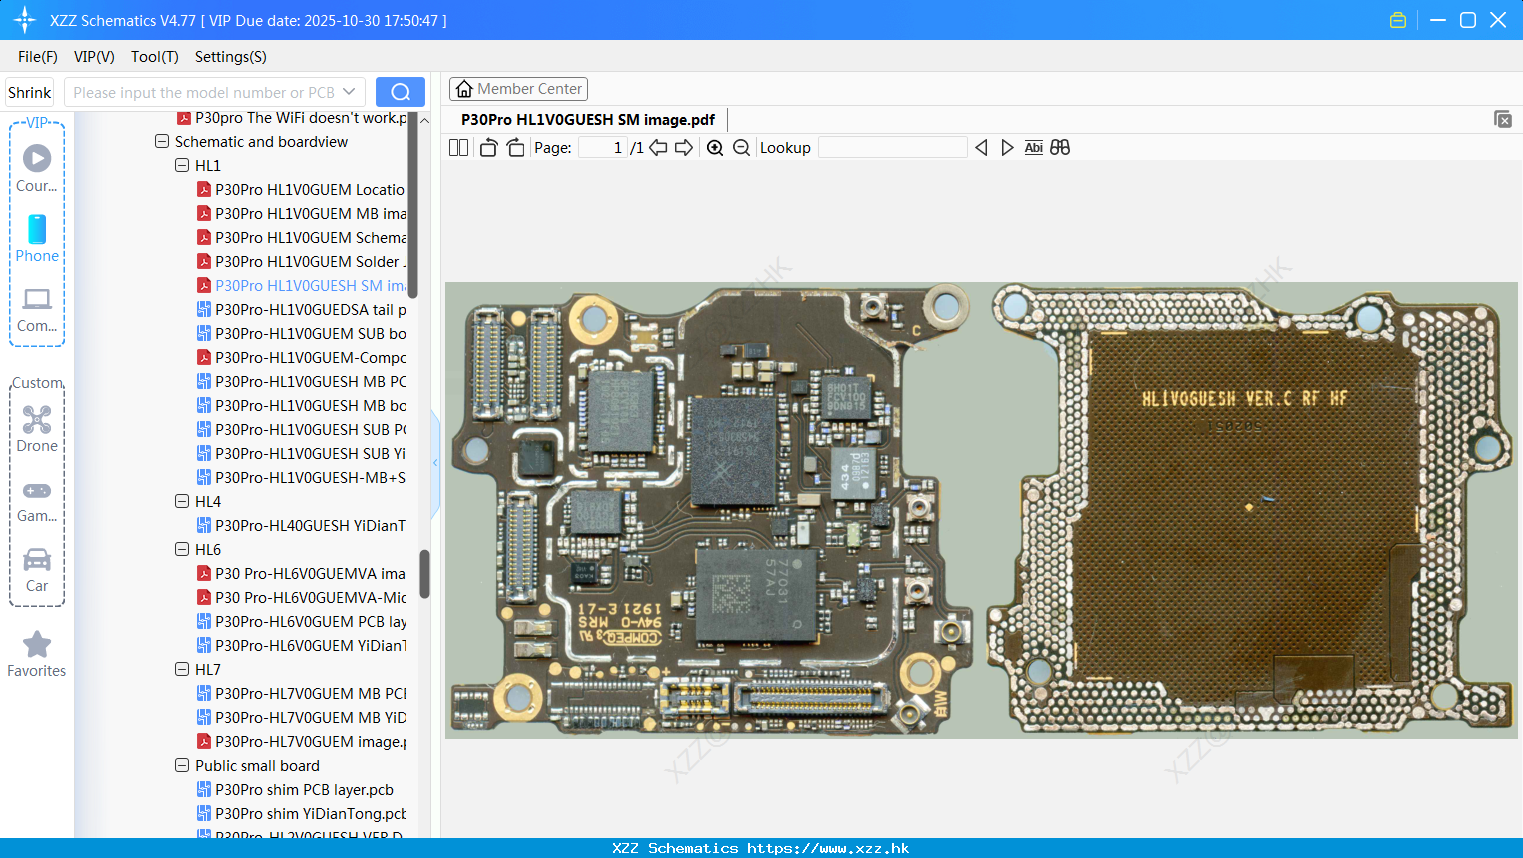Image resolution: width=1523 pixels, height=858 pixels.
Task: Open P30Pro-HL1V0GUESH-MB+S file
Action: [301, 478]
